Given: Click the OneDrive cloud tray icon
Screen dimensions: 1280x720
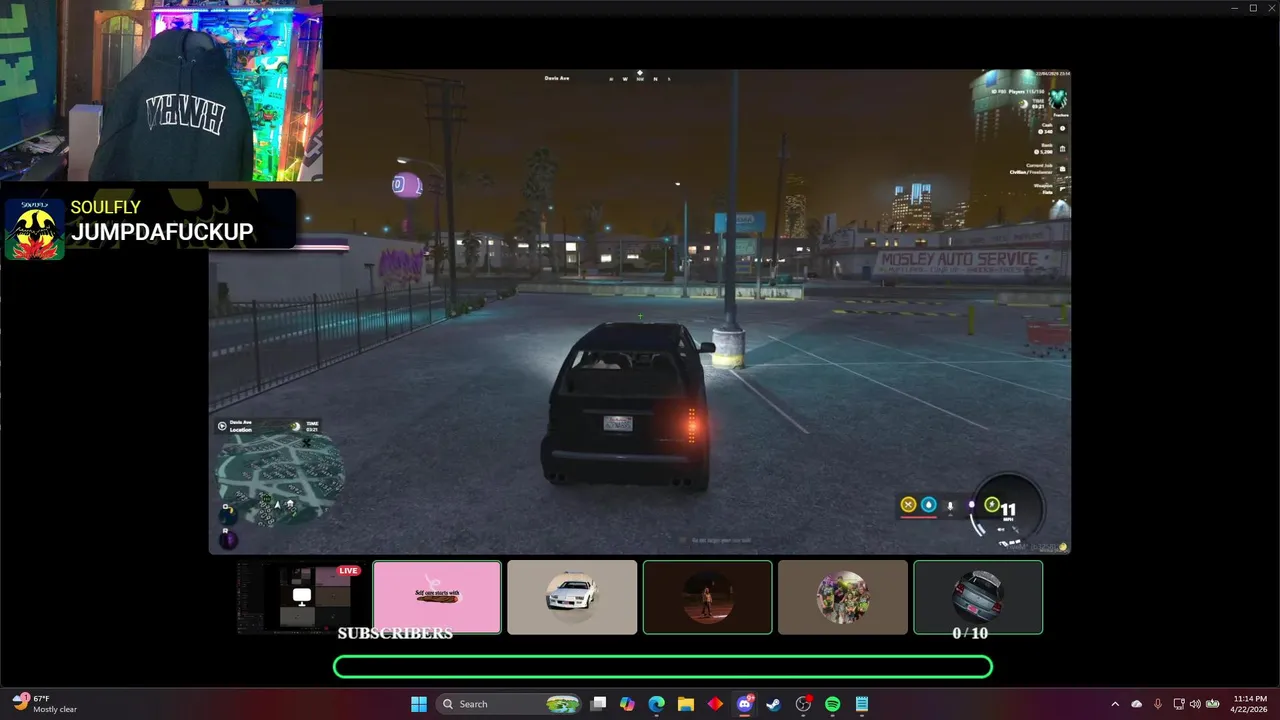Looking at the screenshot, I should [1136, 704].
